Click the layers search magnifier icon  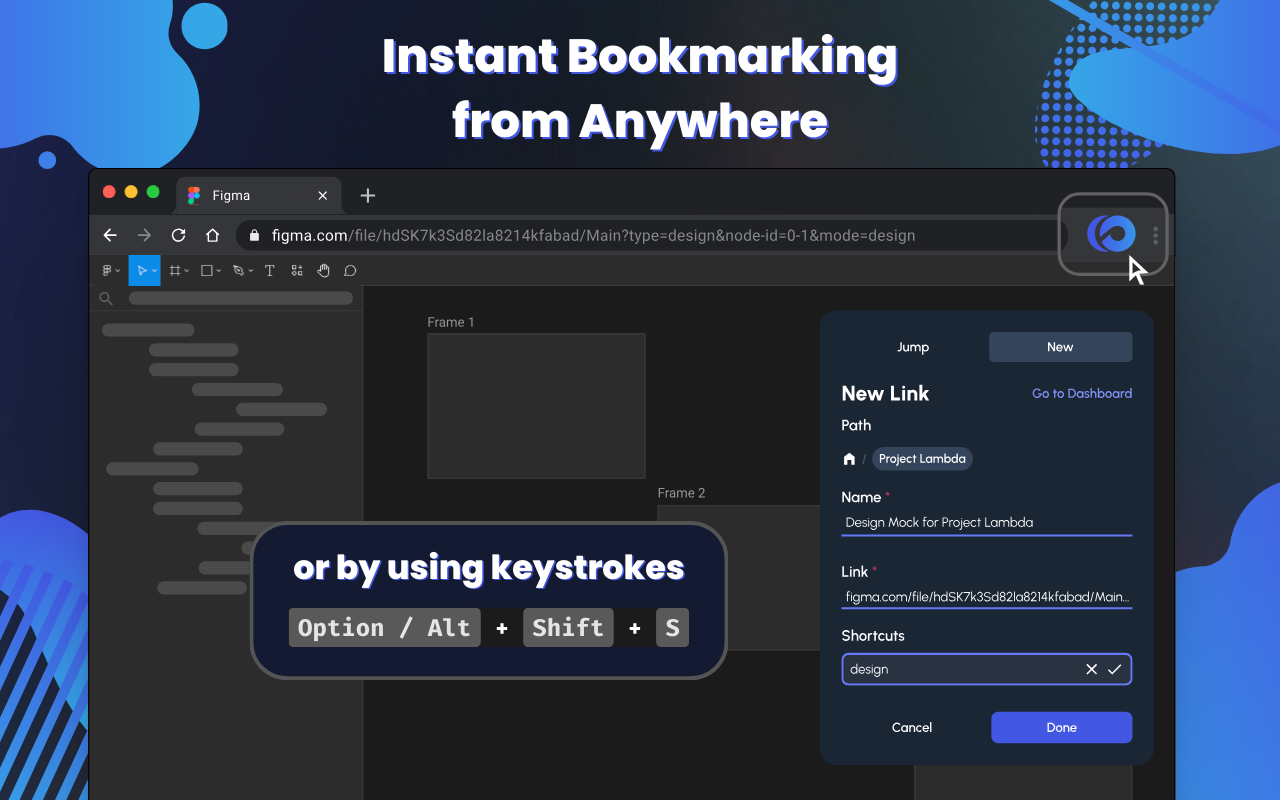point(106,298)
